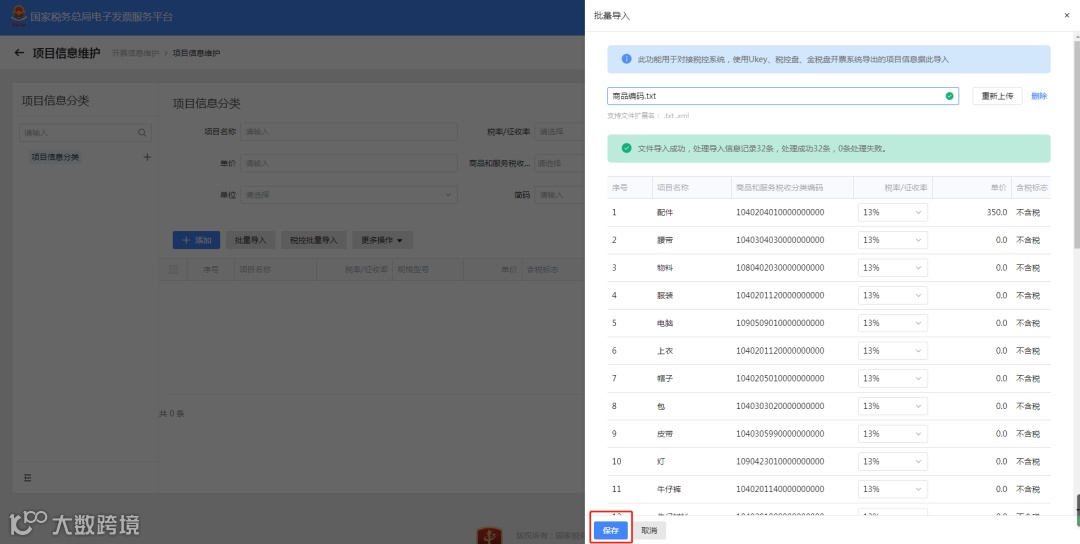Viewport: 1080px width, 544px height.
Task: Click the search icon in the category panel
Action: 142,133
